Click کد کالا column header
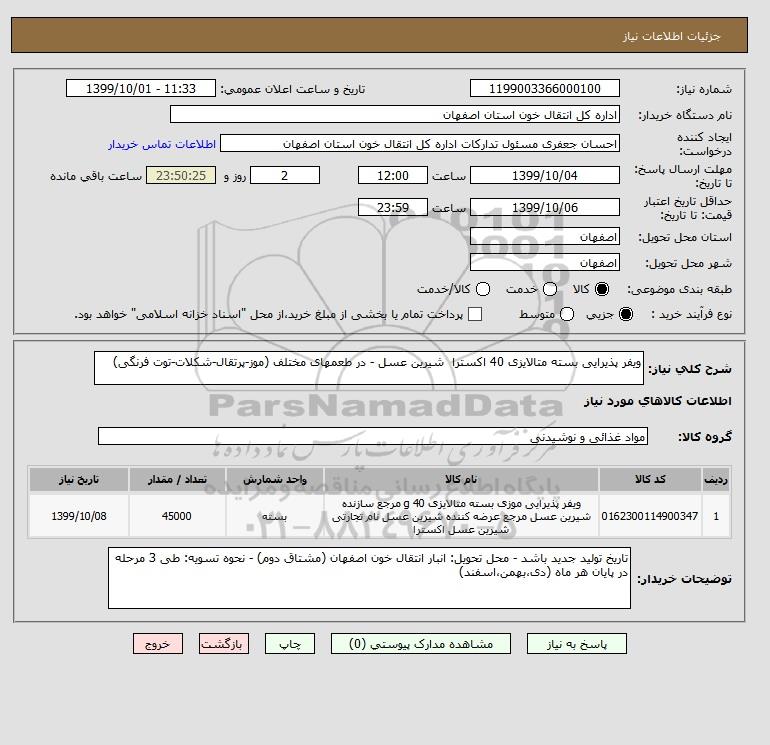The width and height of the screenshot is (770, 745). click(x=650, y=479)
